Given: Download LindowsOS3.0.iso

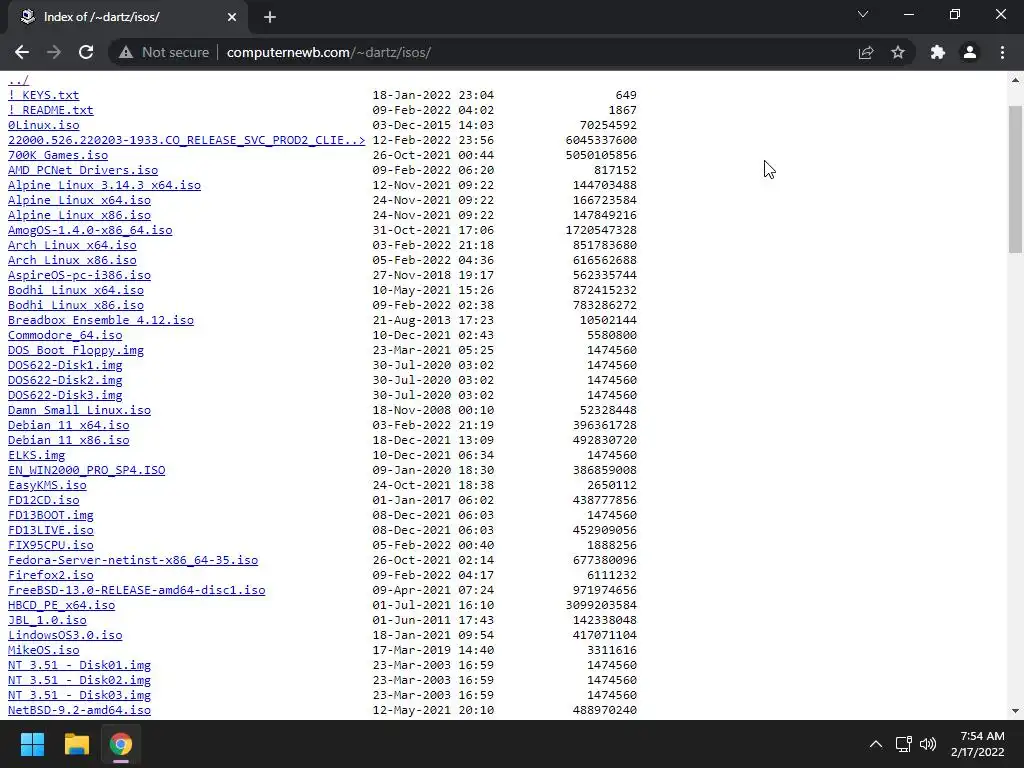Looking at the screenshot, I should click(65, 636).
